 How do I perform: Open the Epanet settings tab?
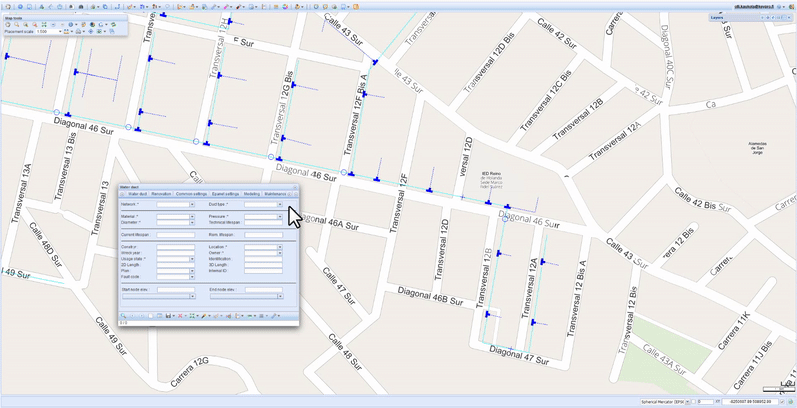(x=225, y=194)
